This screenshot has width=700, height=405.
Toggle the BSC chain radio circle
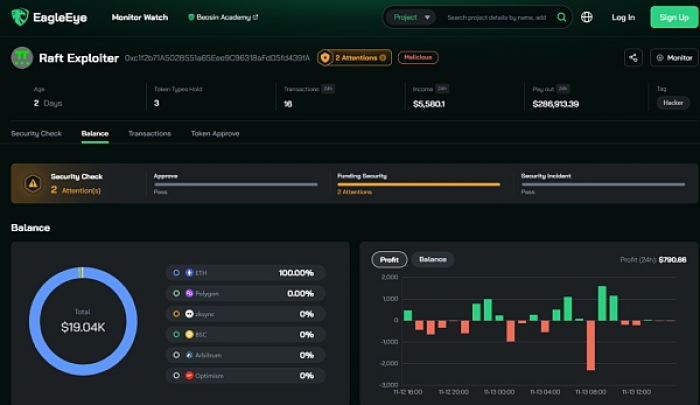tap(176, 334)
